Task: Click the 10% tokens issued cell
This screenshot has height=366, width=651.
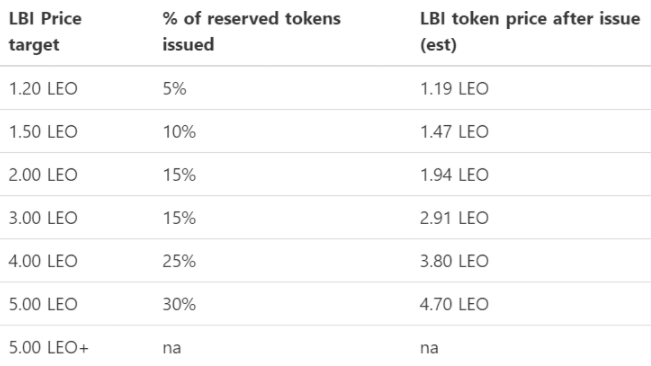Action: 179,132
